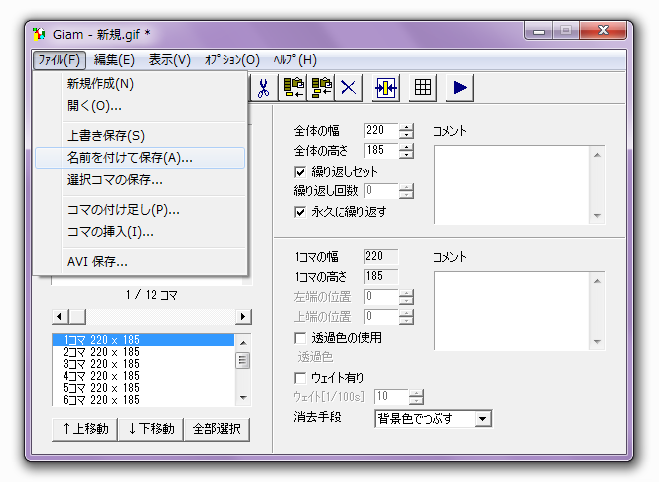The height and width of the screenshot is (482, 659).
Task: Open the オプション(O) menu
Action: point(232,60)
